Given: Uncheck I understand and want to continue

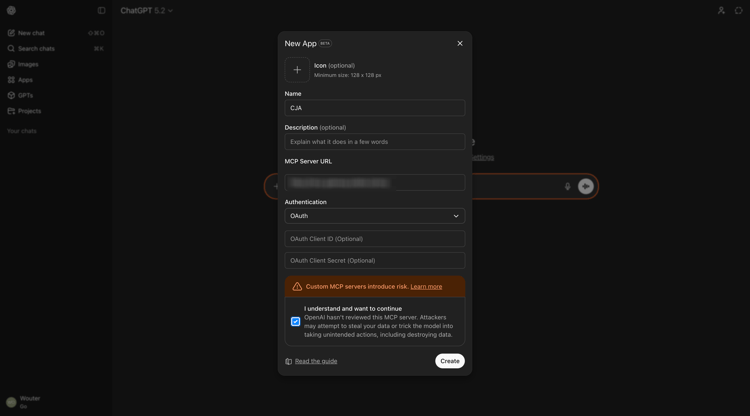Looking at the screenshot, I should (296, 322).
